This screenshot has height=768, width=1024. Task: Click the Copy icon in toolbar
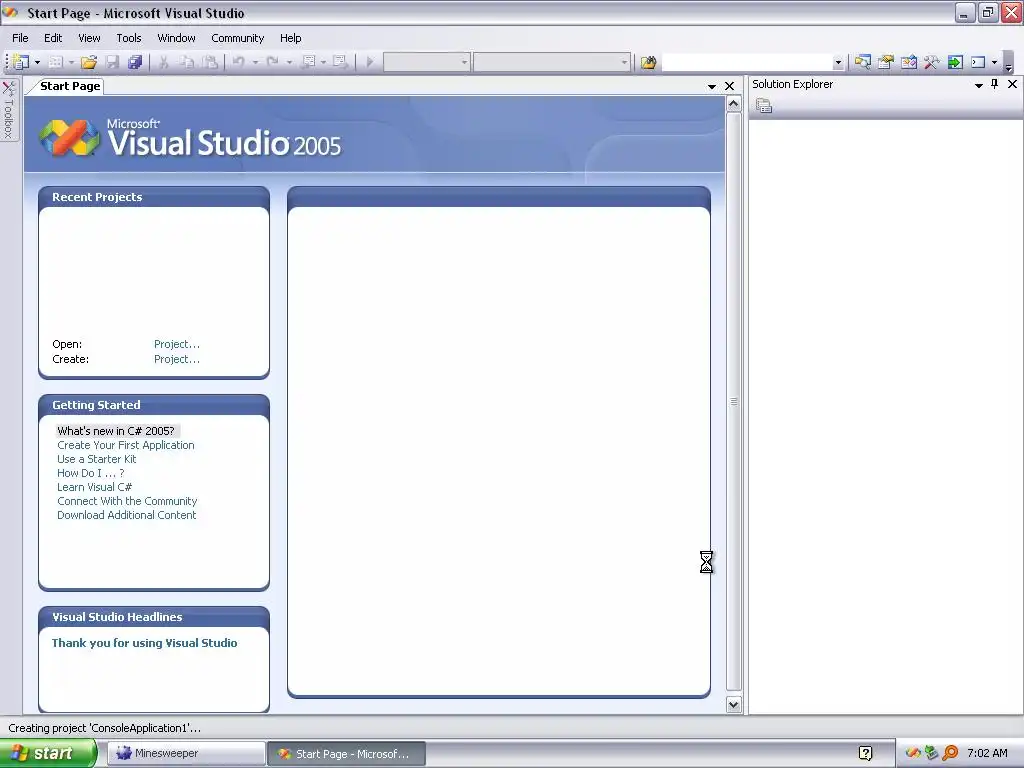[x=187, y=62]
